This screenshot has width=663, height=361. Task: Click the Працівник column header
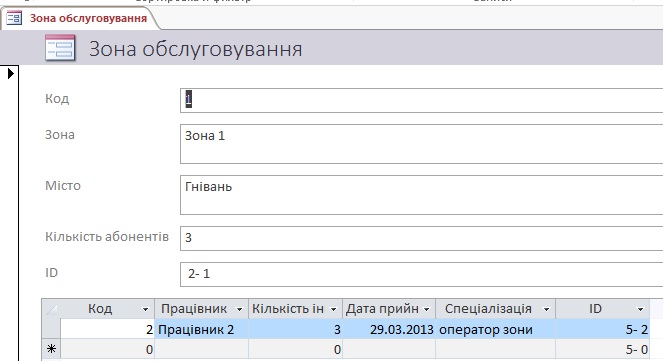pyautogui.click(x=202, y=309)
